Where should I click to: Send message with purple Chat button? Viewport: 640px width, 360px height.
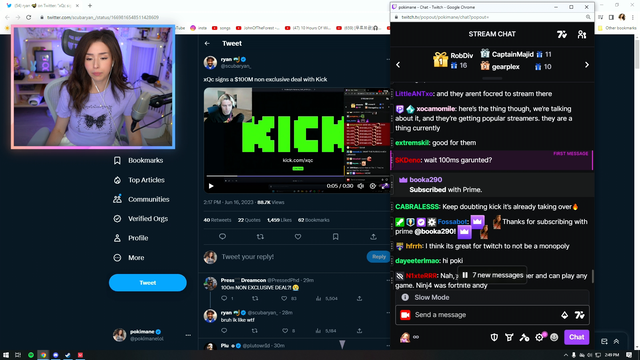(x=576, y=337)
